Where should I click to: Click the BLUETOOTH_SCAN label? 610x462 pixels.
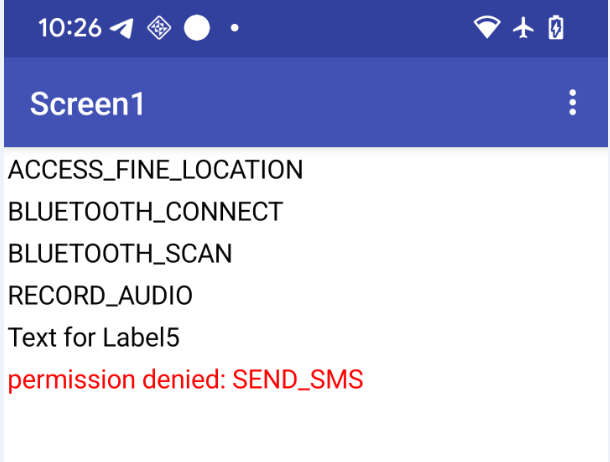tap(120, 254)
